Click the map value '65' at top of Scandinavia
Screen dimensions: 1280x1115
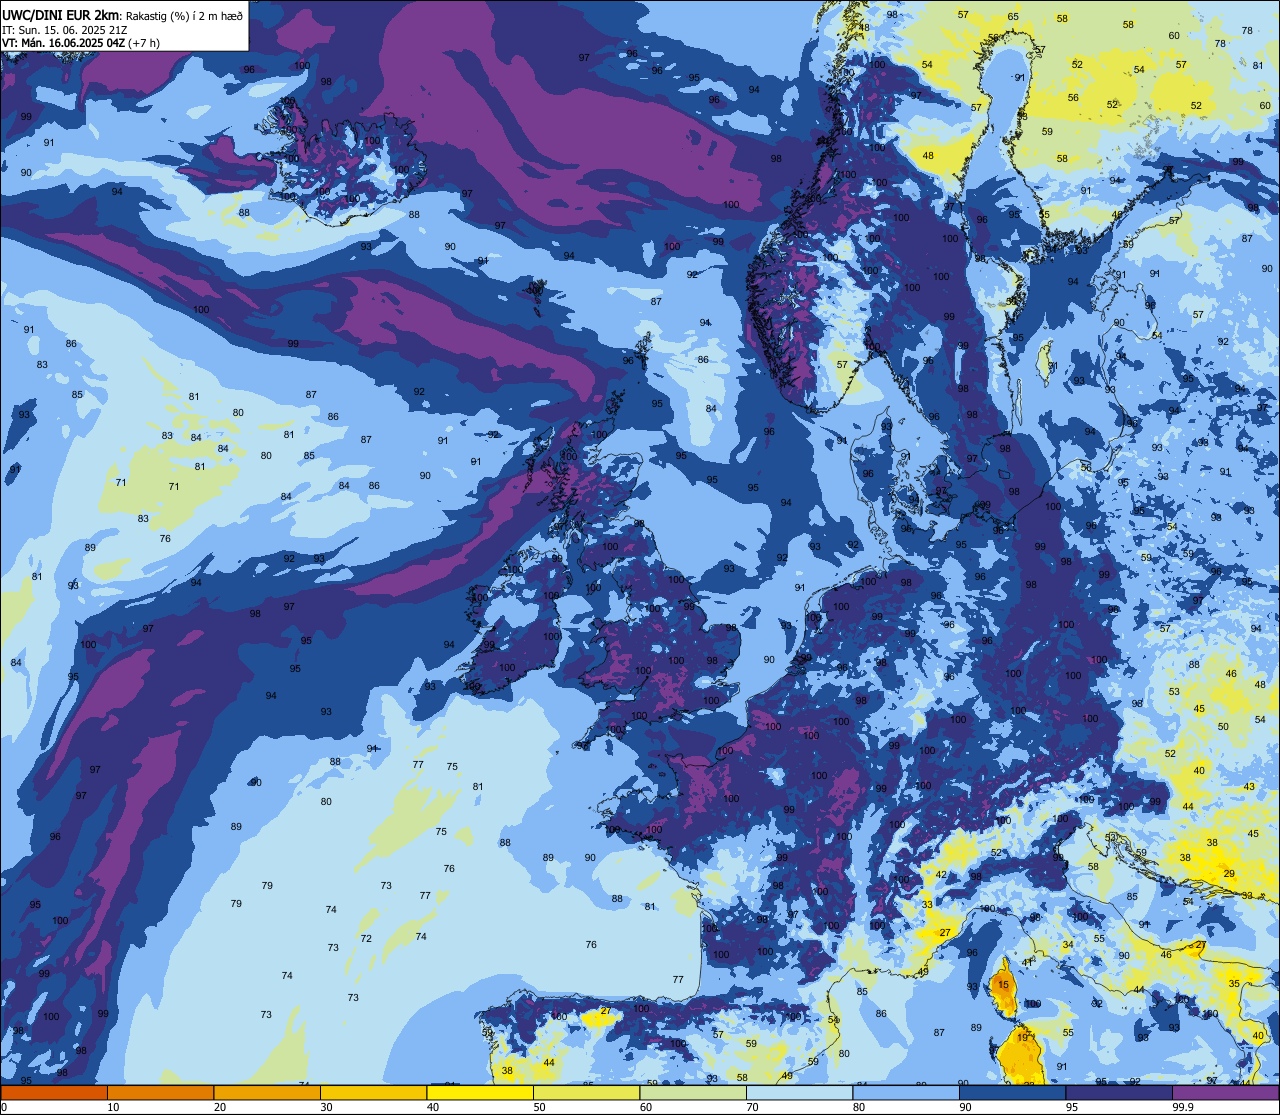(1013, 17)
